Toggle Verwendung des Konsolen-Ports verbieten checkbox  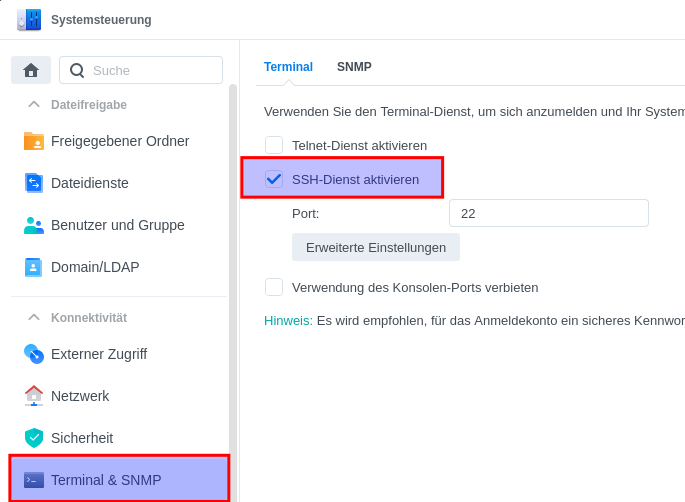[274, 287]
